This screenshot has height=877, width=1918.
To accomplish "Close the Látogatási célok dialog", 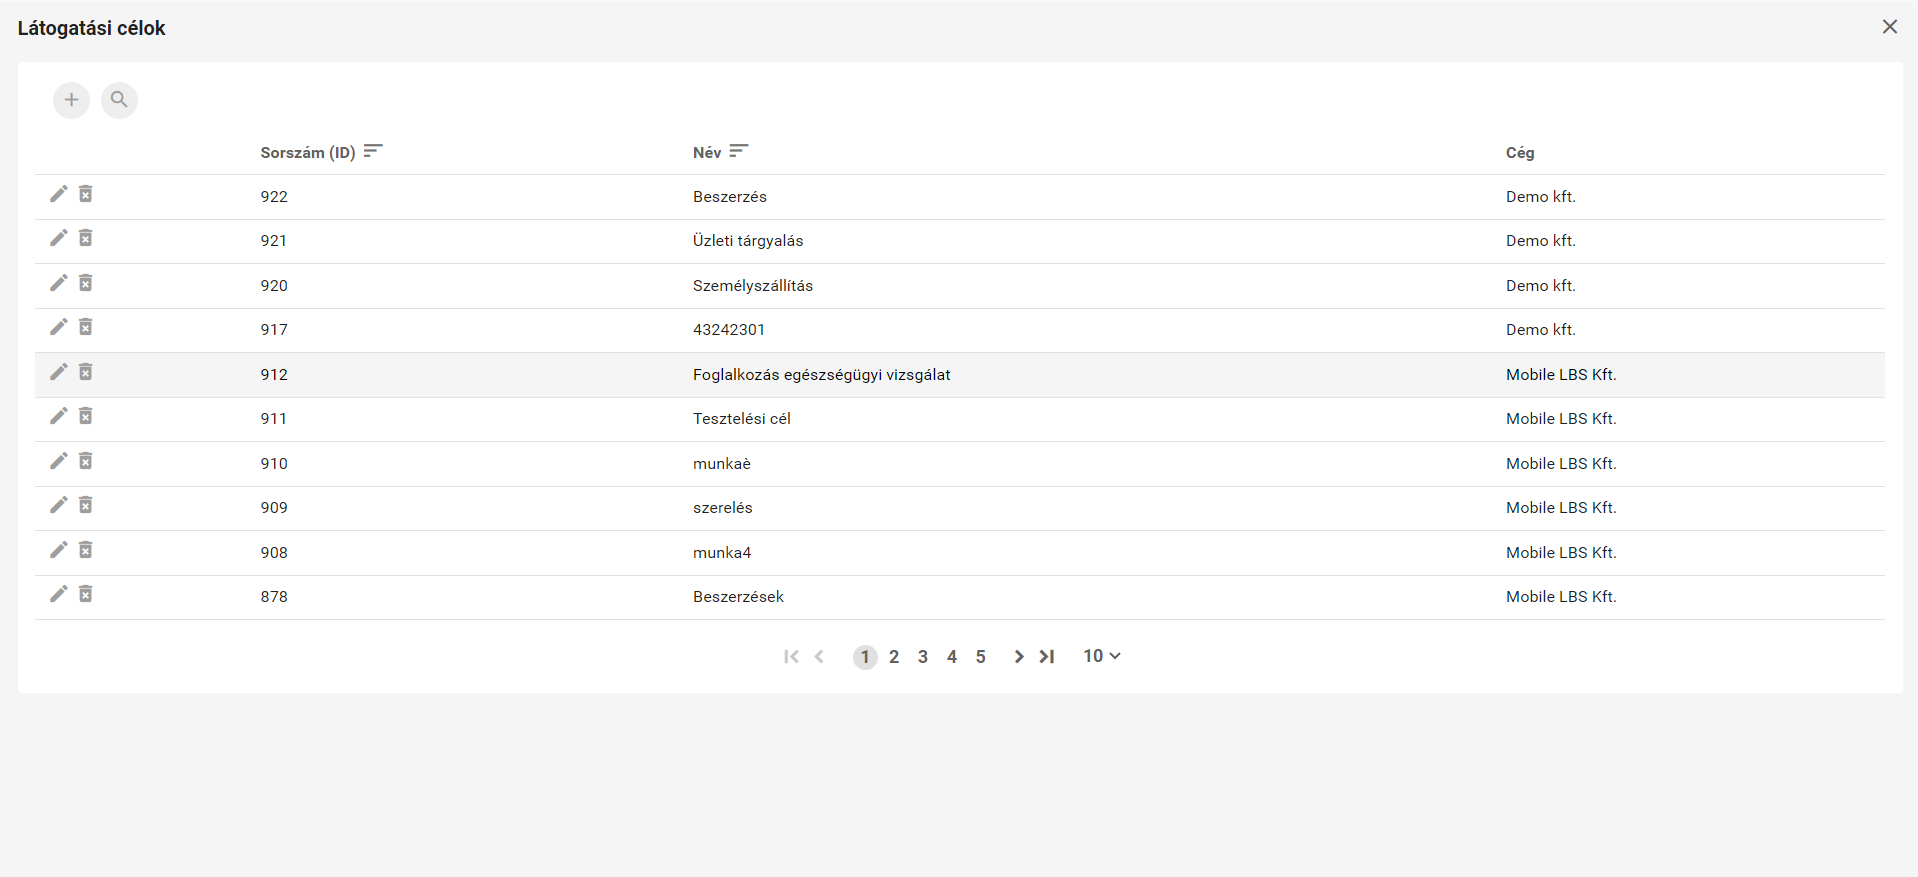I will [1889, 27].
